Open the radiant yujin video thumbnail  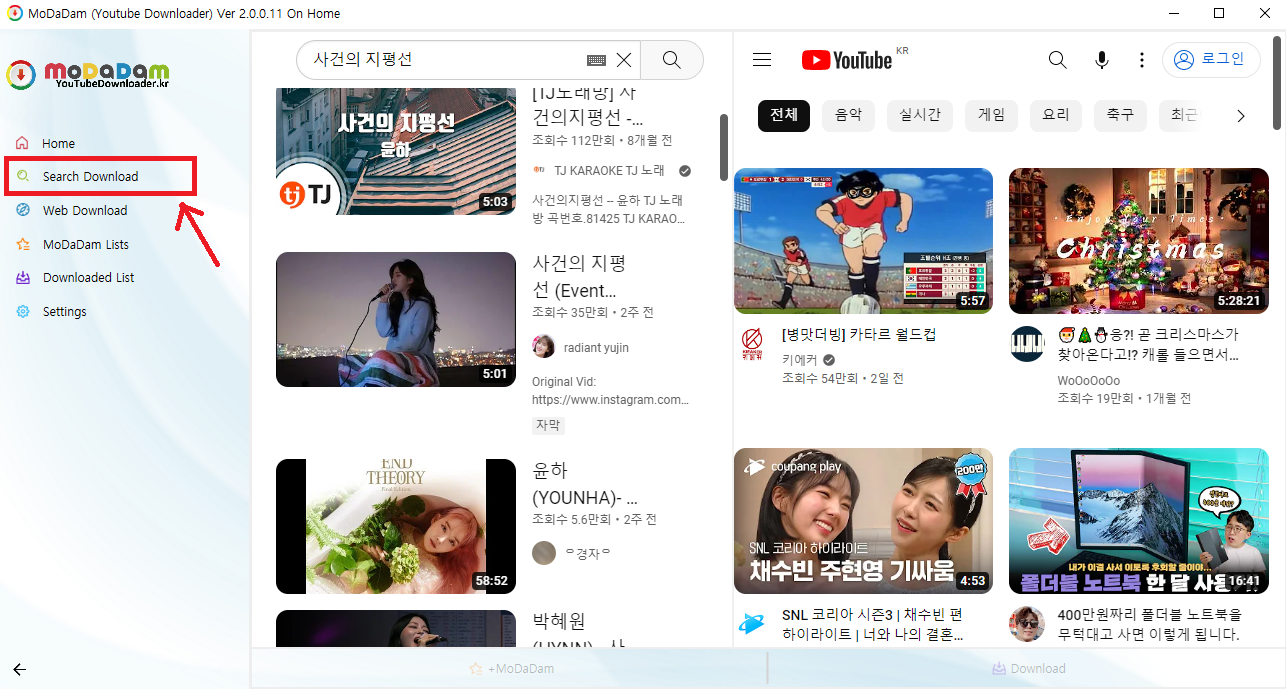pyautogui.click(x=396, y=319)
